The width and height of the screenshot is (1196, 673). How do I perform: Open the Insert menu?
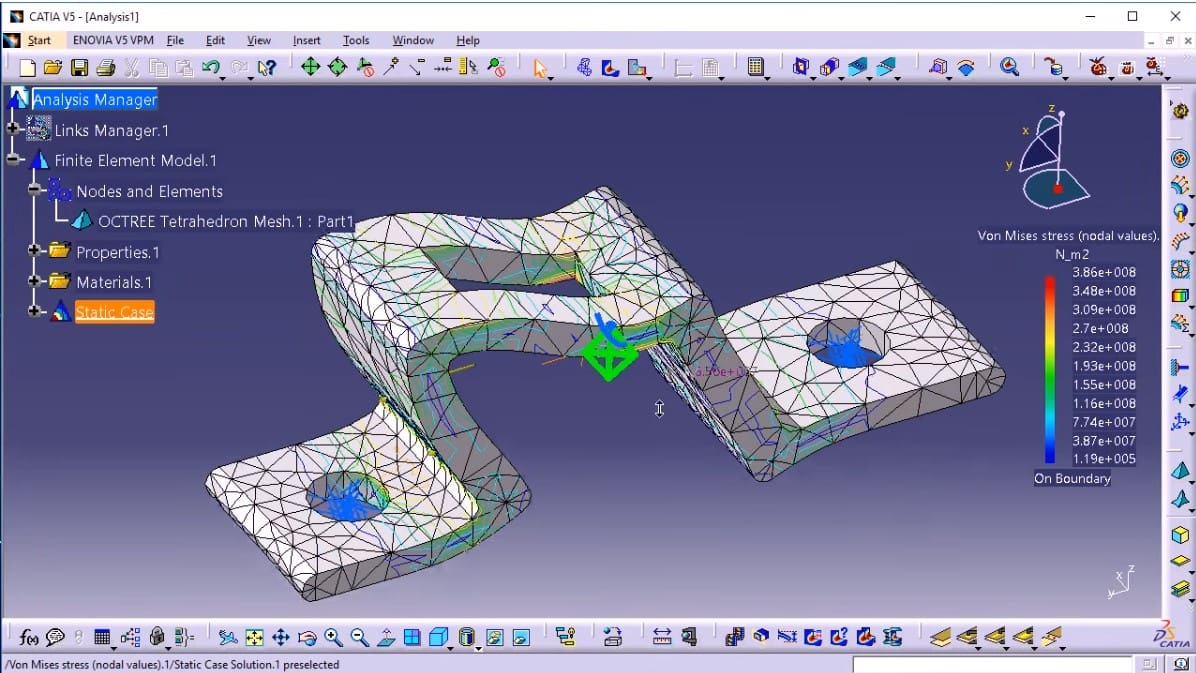pyautogui.click(x=307, y=40)
